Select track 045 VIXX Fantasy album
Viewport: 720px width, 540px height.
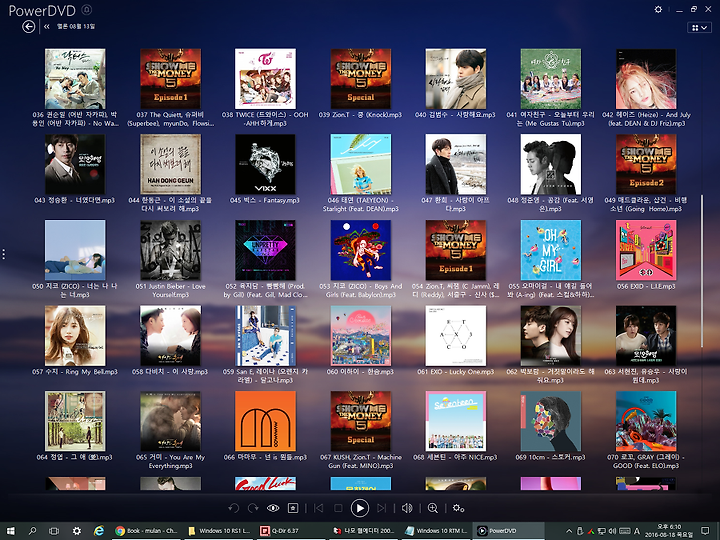[265, 164]
